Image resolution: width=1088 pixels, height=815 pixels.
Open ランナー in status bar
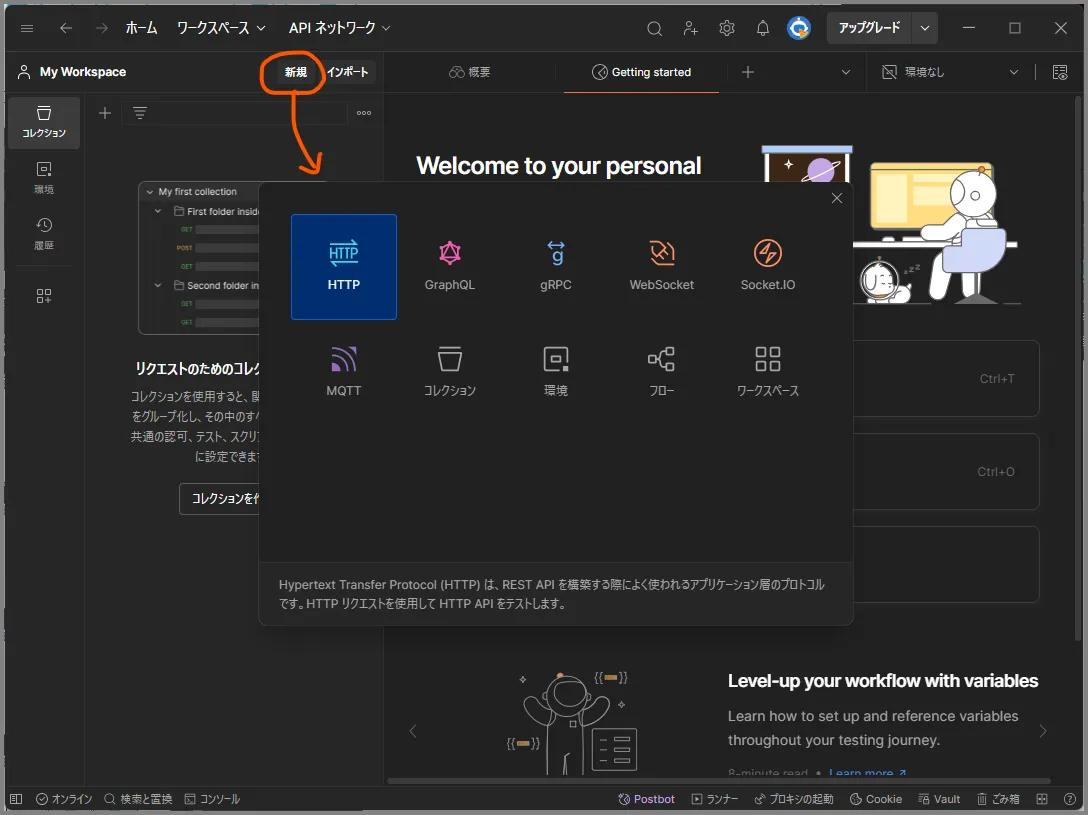coord(715,799)
